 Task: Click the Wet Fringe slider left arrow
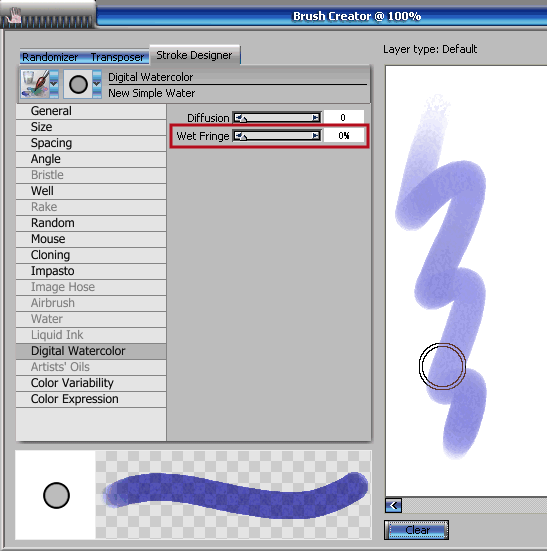237,136
